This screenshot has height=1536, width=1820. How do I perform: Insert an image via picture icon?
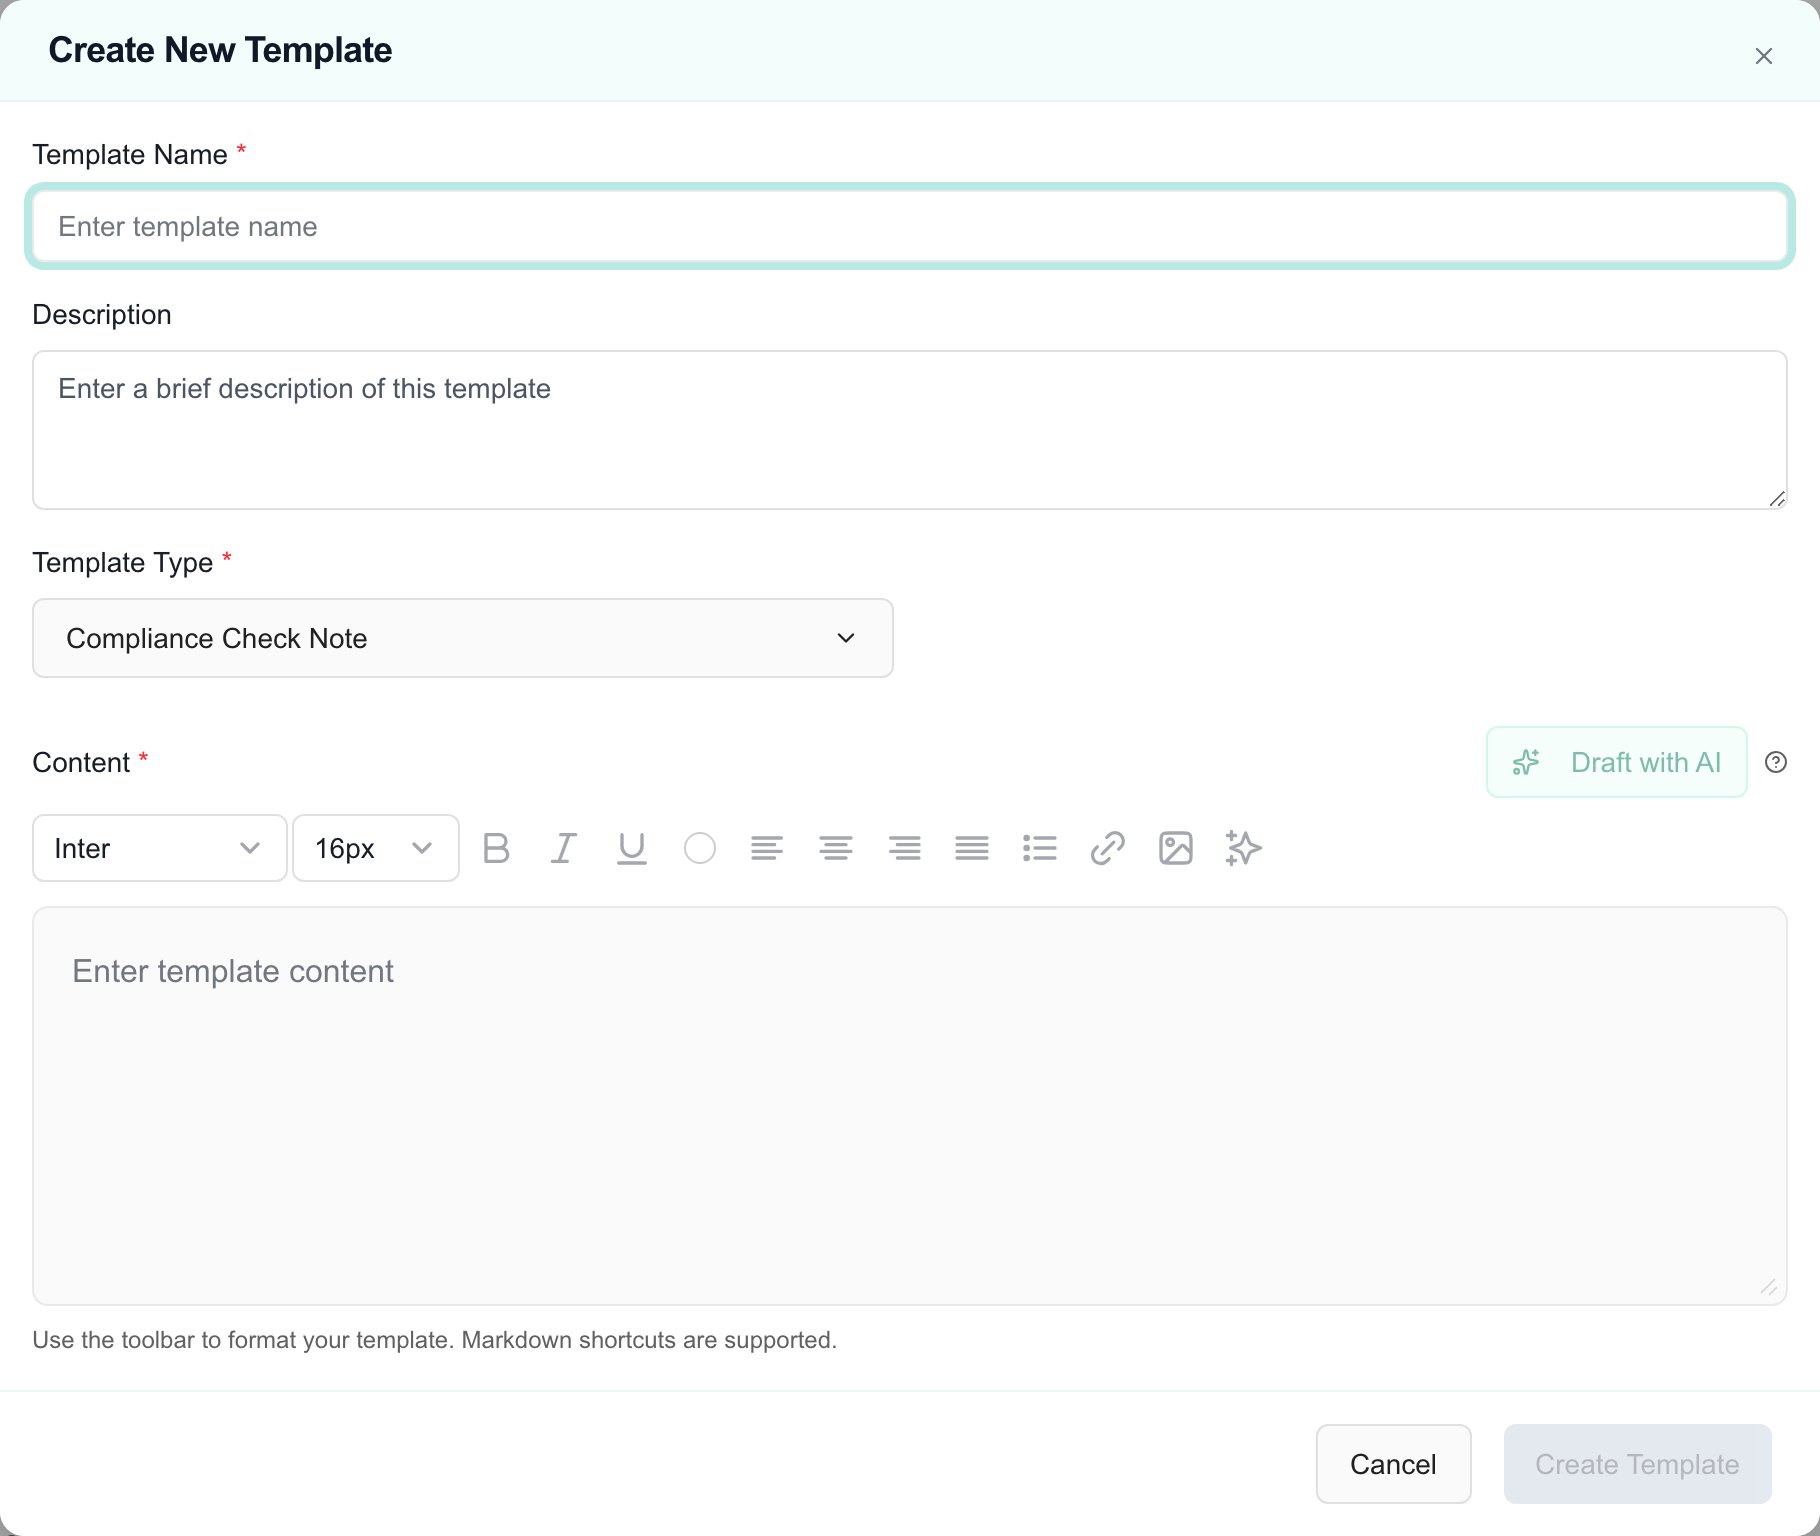coord(1176,848)
